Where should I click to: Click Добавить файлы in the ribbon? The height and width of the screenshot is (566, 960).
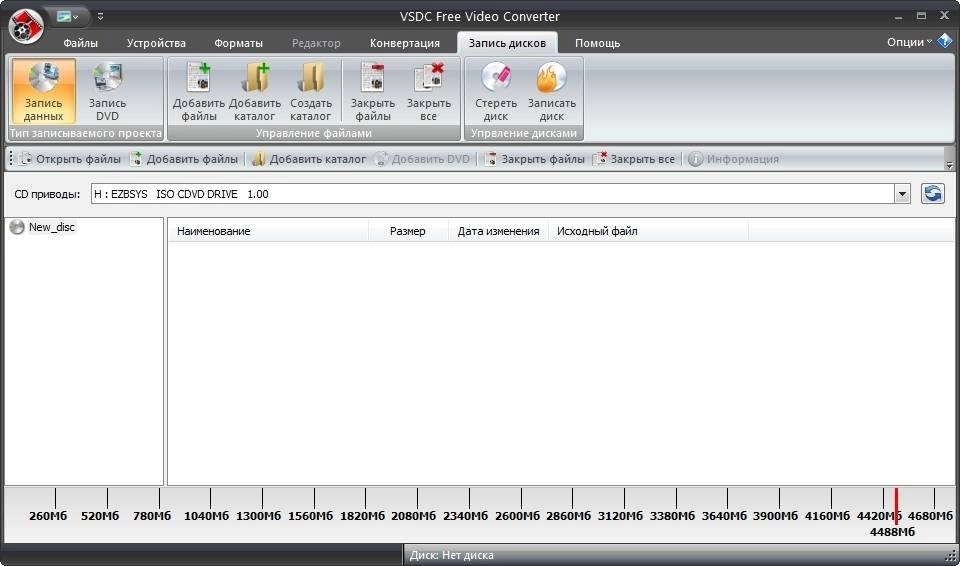click(x=199, y=91)
